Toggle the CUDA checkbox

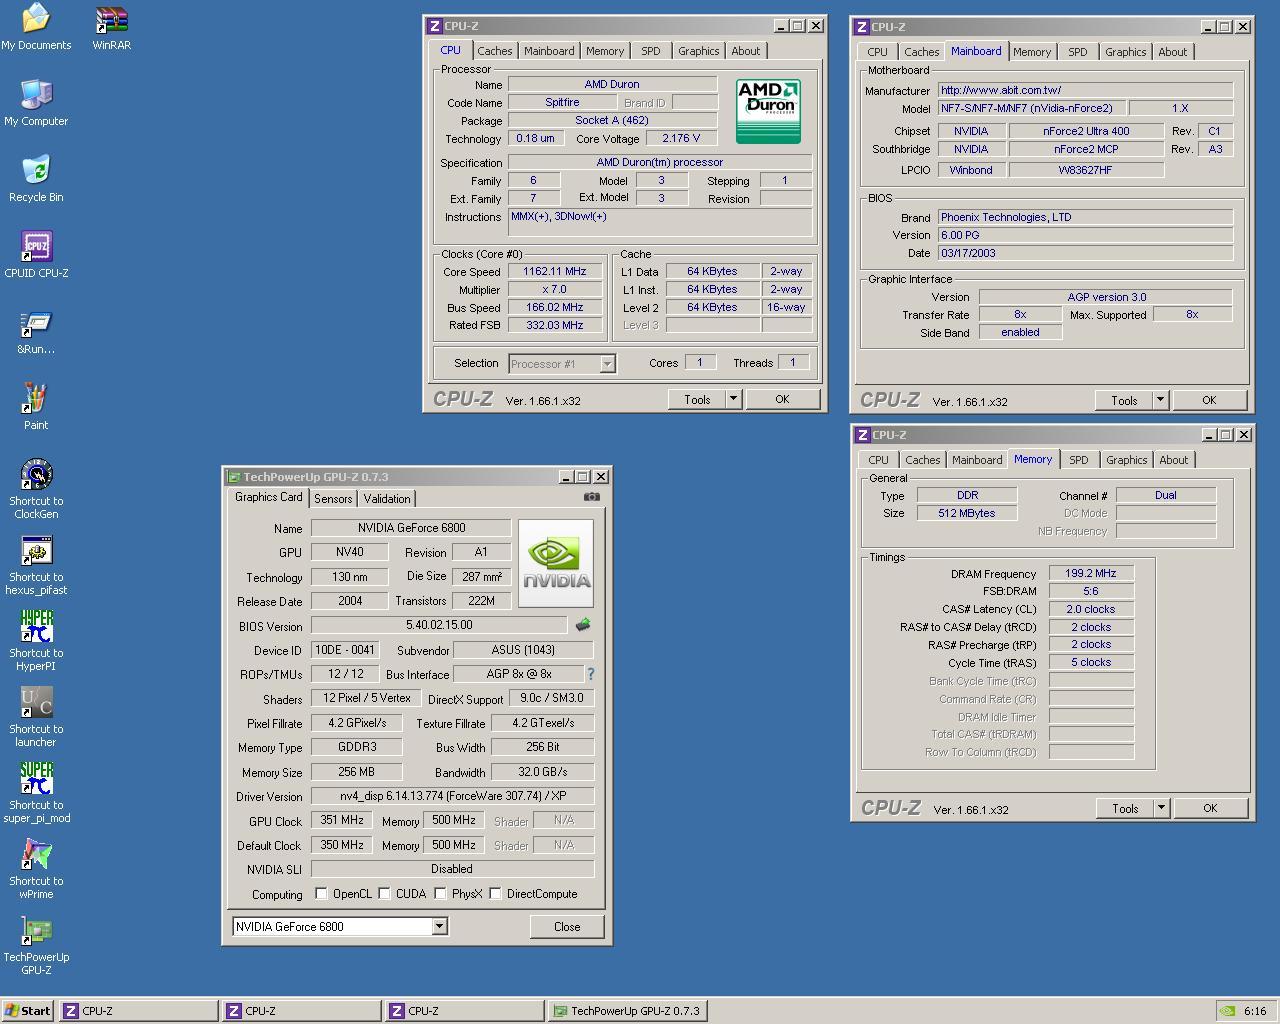[384, 894]
